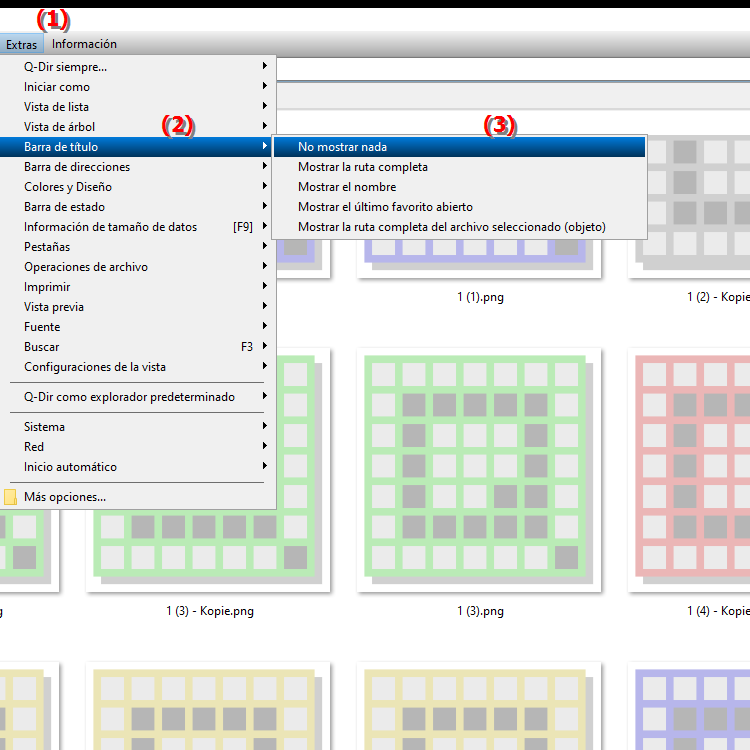Open Información de tamaño de datos
Screen dimensions: 750x750
pos(138,227)
